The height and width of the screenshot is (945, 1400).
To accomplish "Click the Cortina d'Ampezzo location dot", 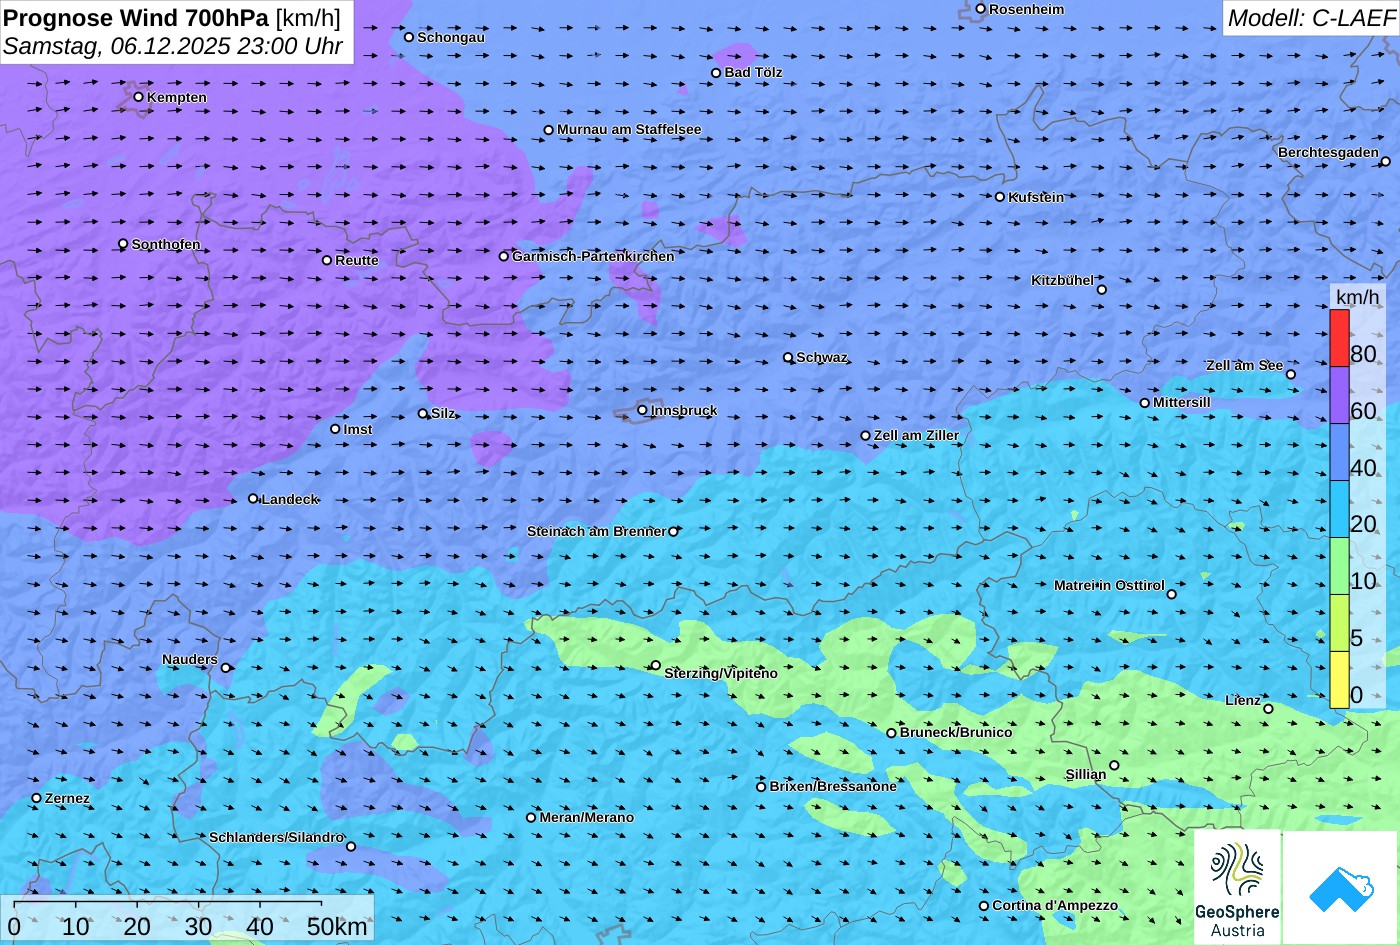I will coord(984,906).
